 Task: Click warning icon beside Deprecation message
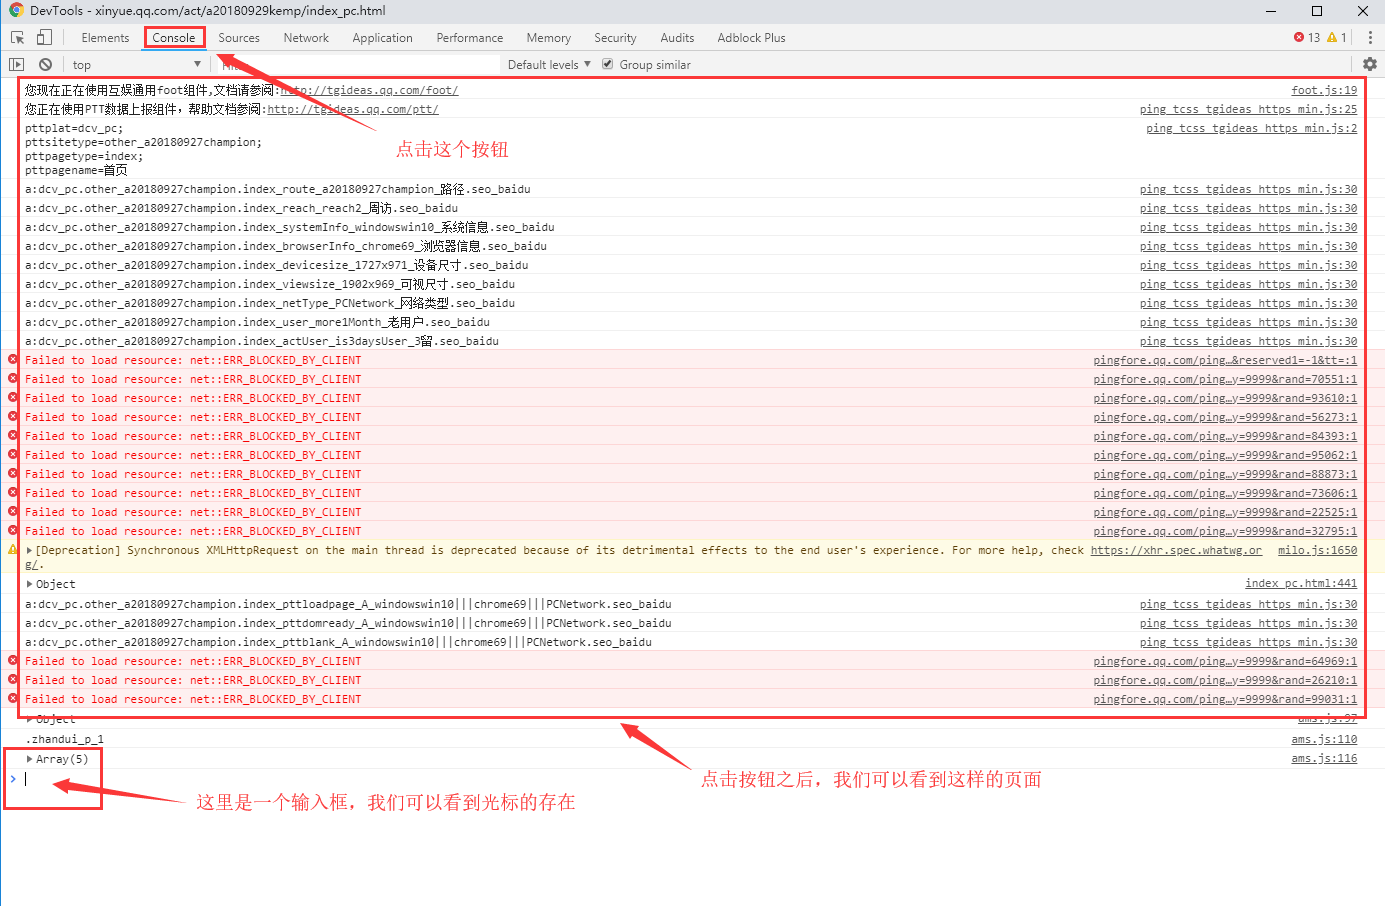click(13, 549)
